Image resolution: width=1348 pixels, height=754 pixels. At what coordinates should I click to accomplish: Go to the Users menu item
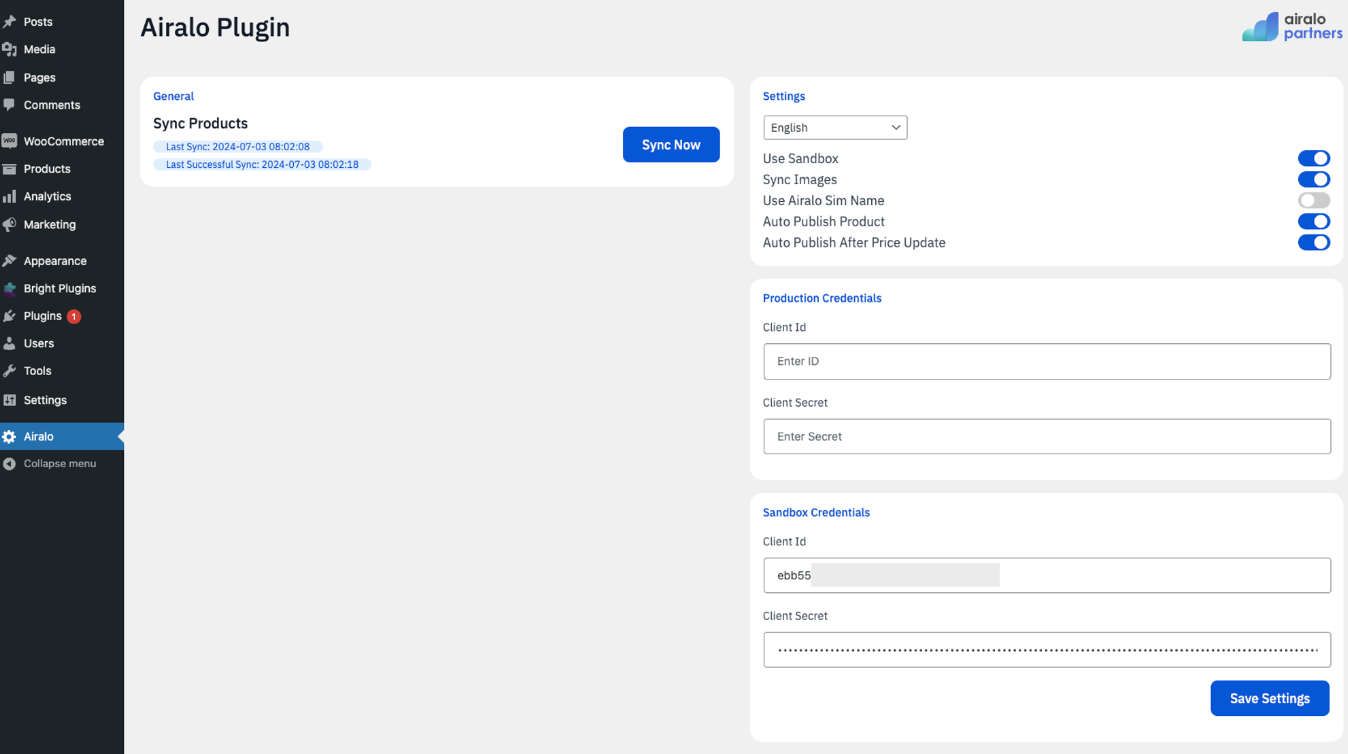62,343
